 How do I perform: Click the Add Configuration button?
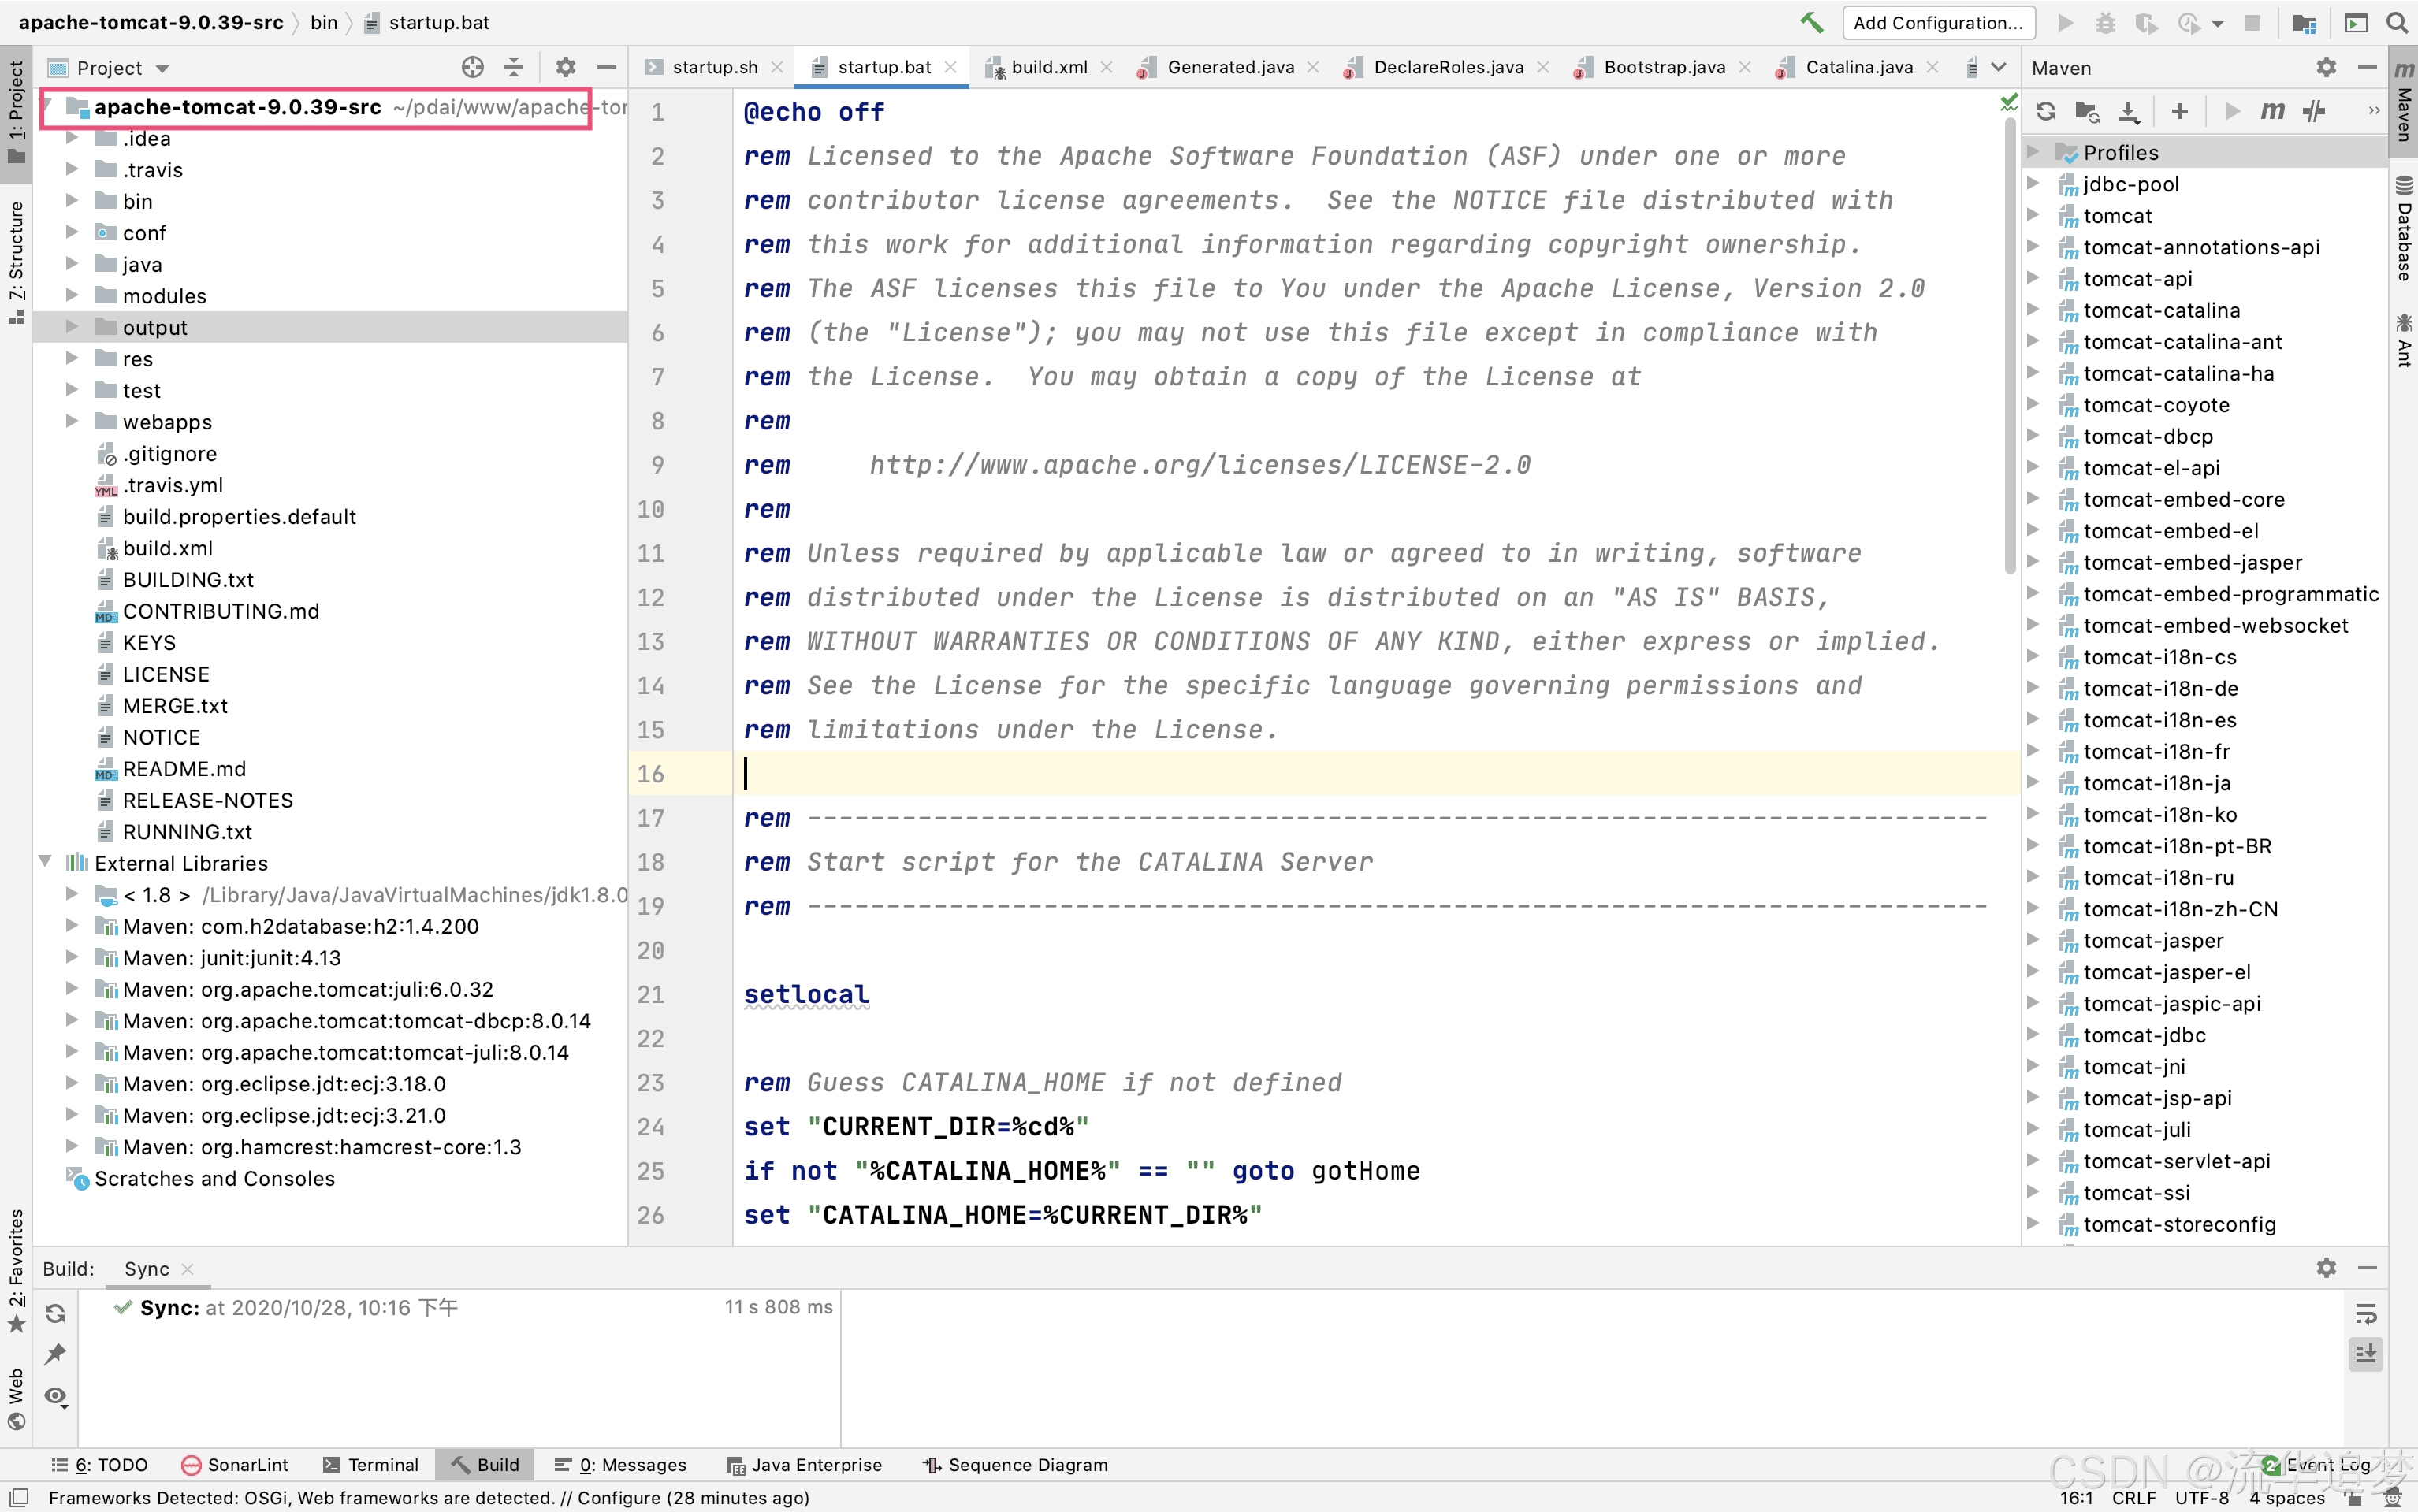(1937, 22)
